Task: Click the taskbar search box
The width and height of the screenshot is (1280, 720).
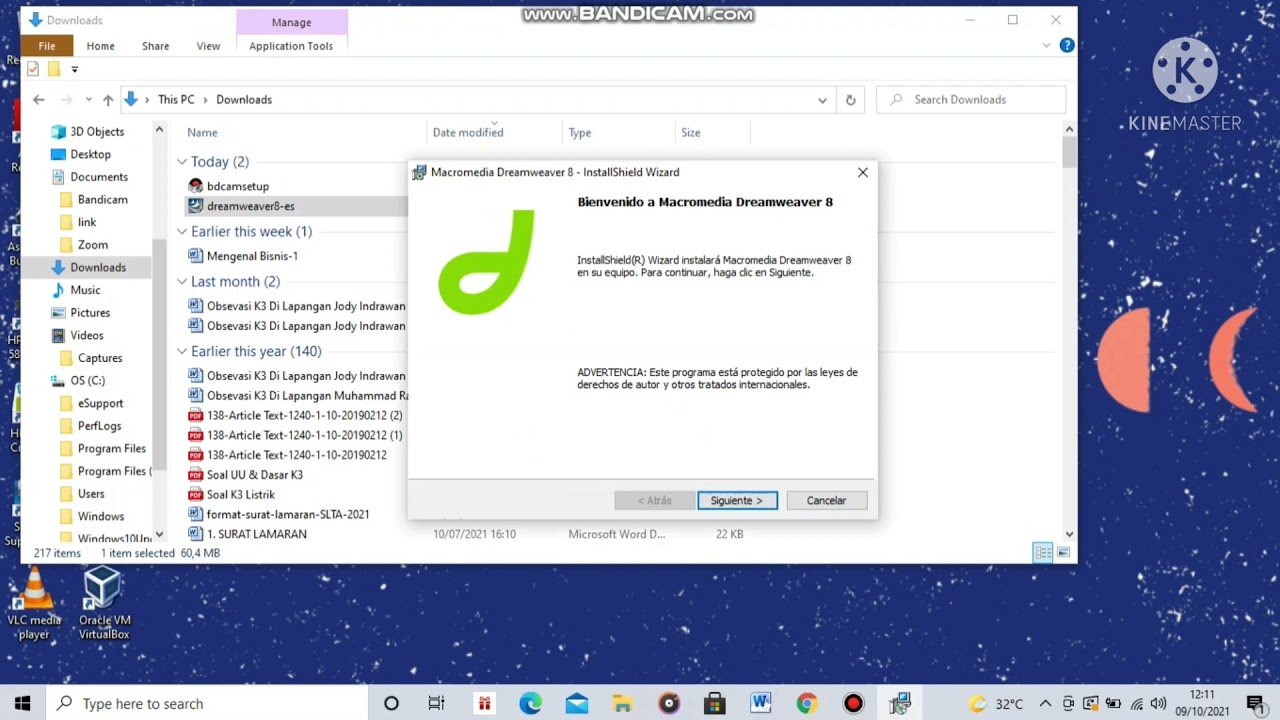Action: pos(207,704)
